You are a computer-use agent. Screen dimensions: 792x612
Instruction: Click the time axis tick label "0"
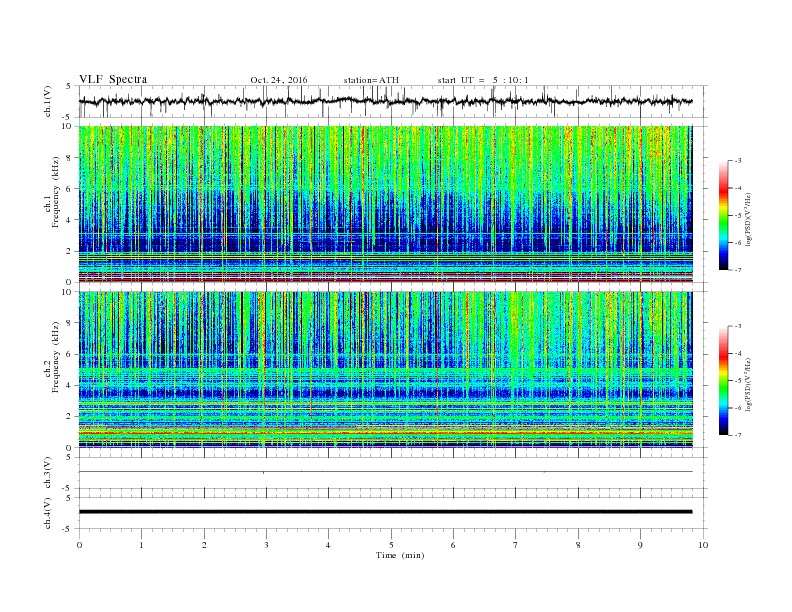[79, 545]
